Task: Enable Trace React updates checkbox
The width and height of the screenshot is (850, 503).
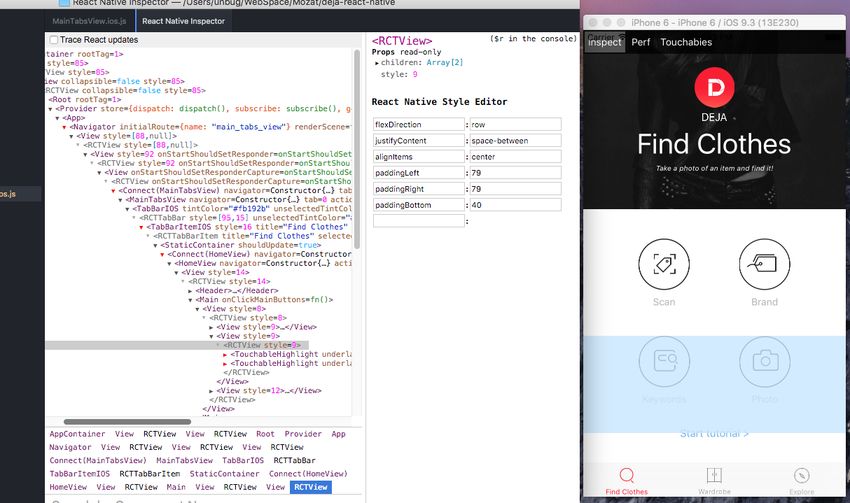Action: point(54,40)
